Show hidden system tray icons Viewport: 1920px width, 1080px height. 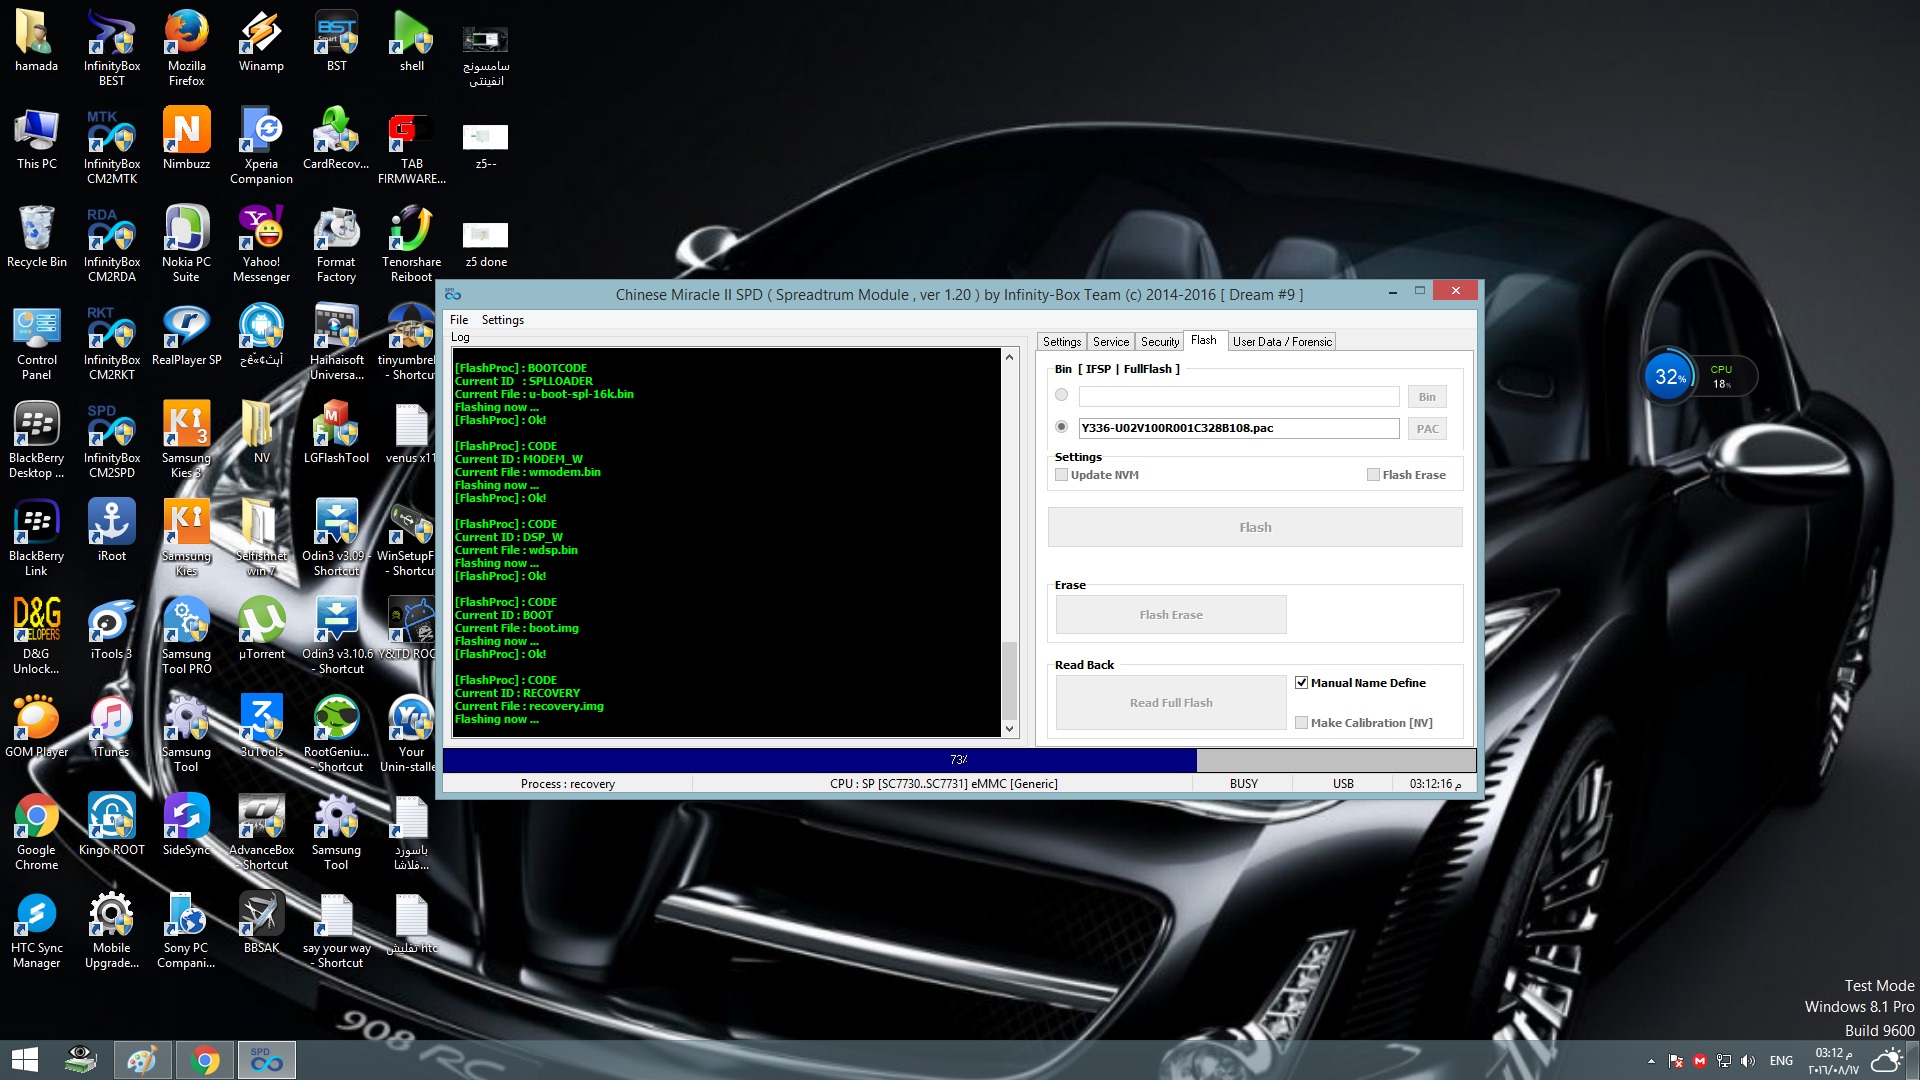(1651, 1061)
